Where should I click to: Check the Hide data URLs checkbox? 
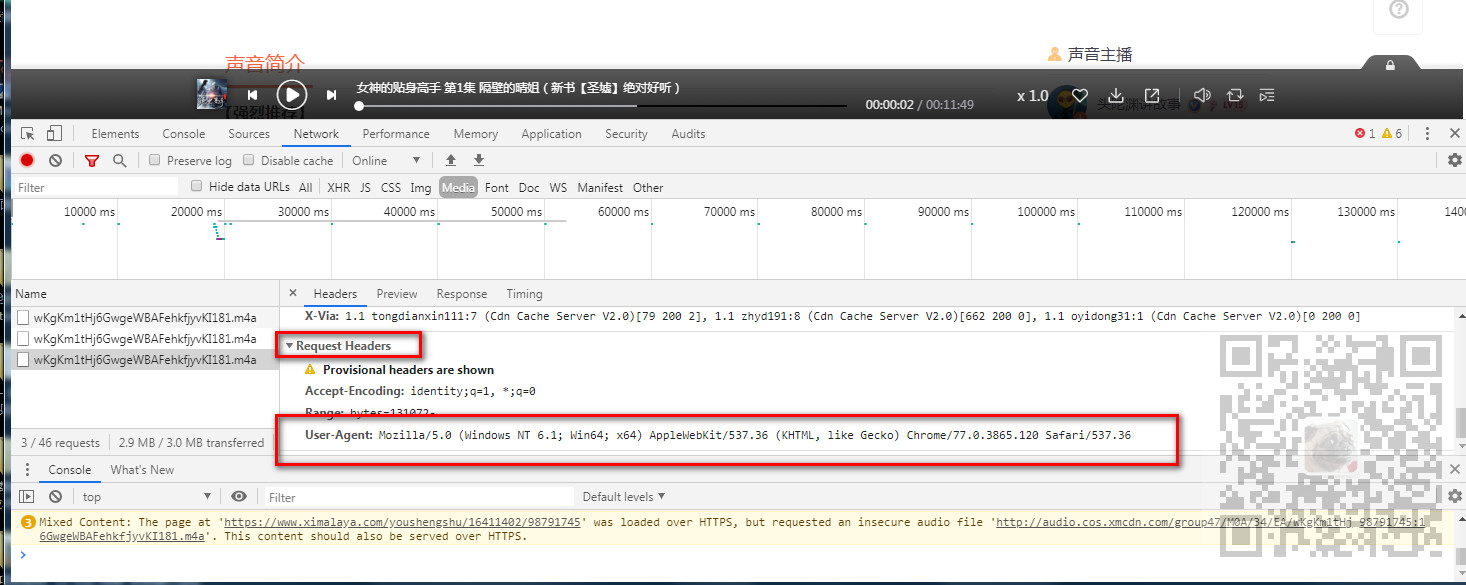click(197, 186)
